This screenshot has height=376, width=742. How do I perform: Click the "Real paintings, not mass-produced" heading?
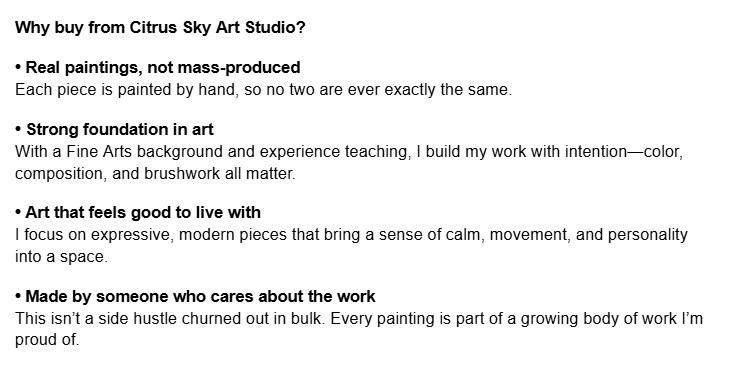point(163,67)
